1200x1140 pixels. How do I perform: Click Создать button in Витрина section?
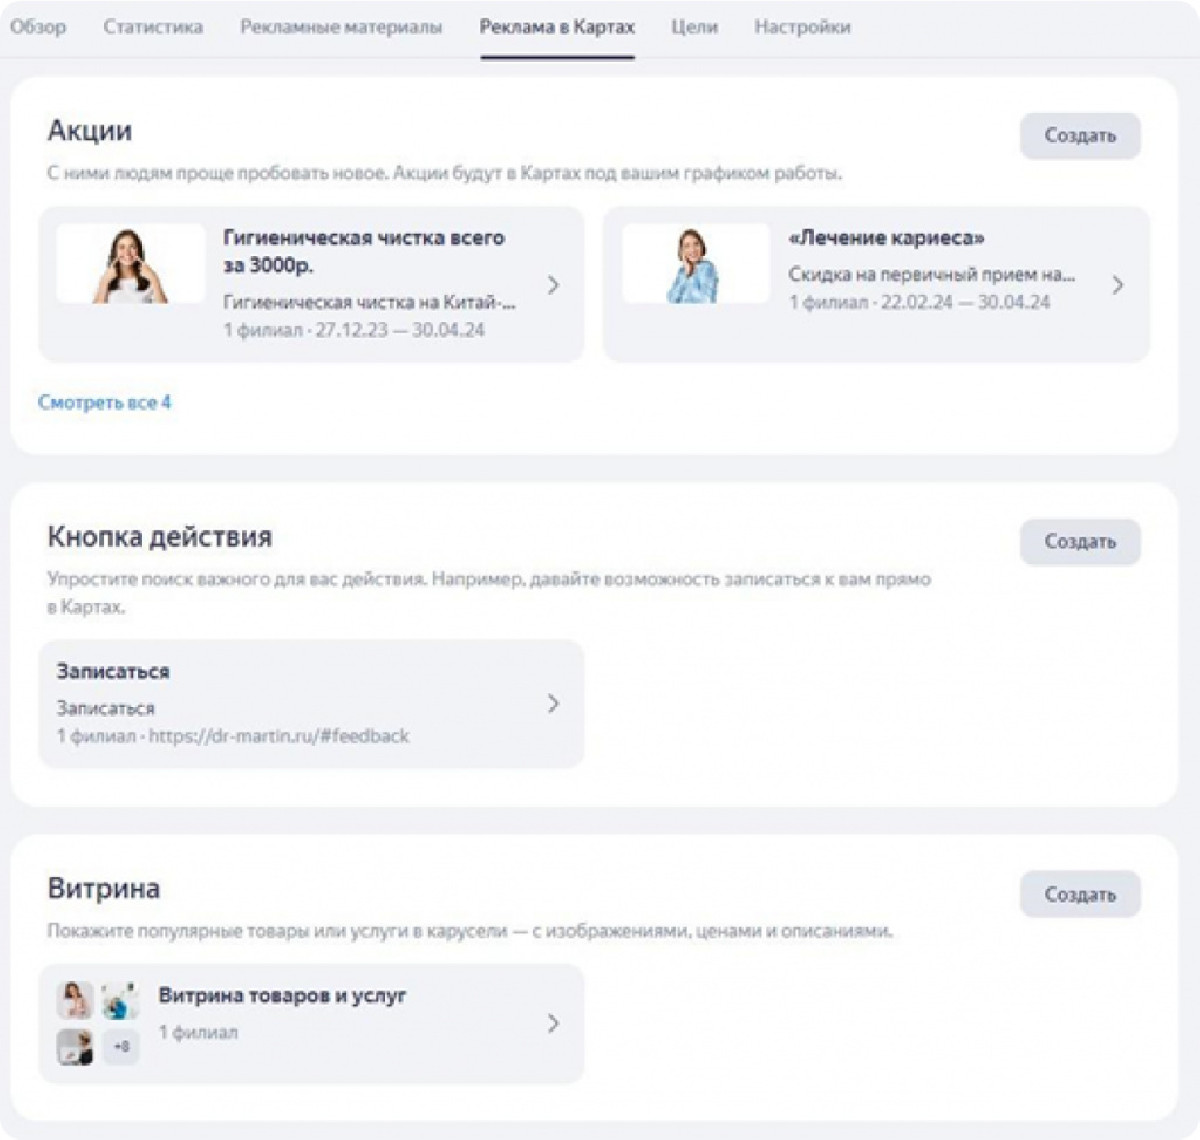pyautogui.click(x=1080, y=894)
